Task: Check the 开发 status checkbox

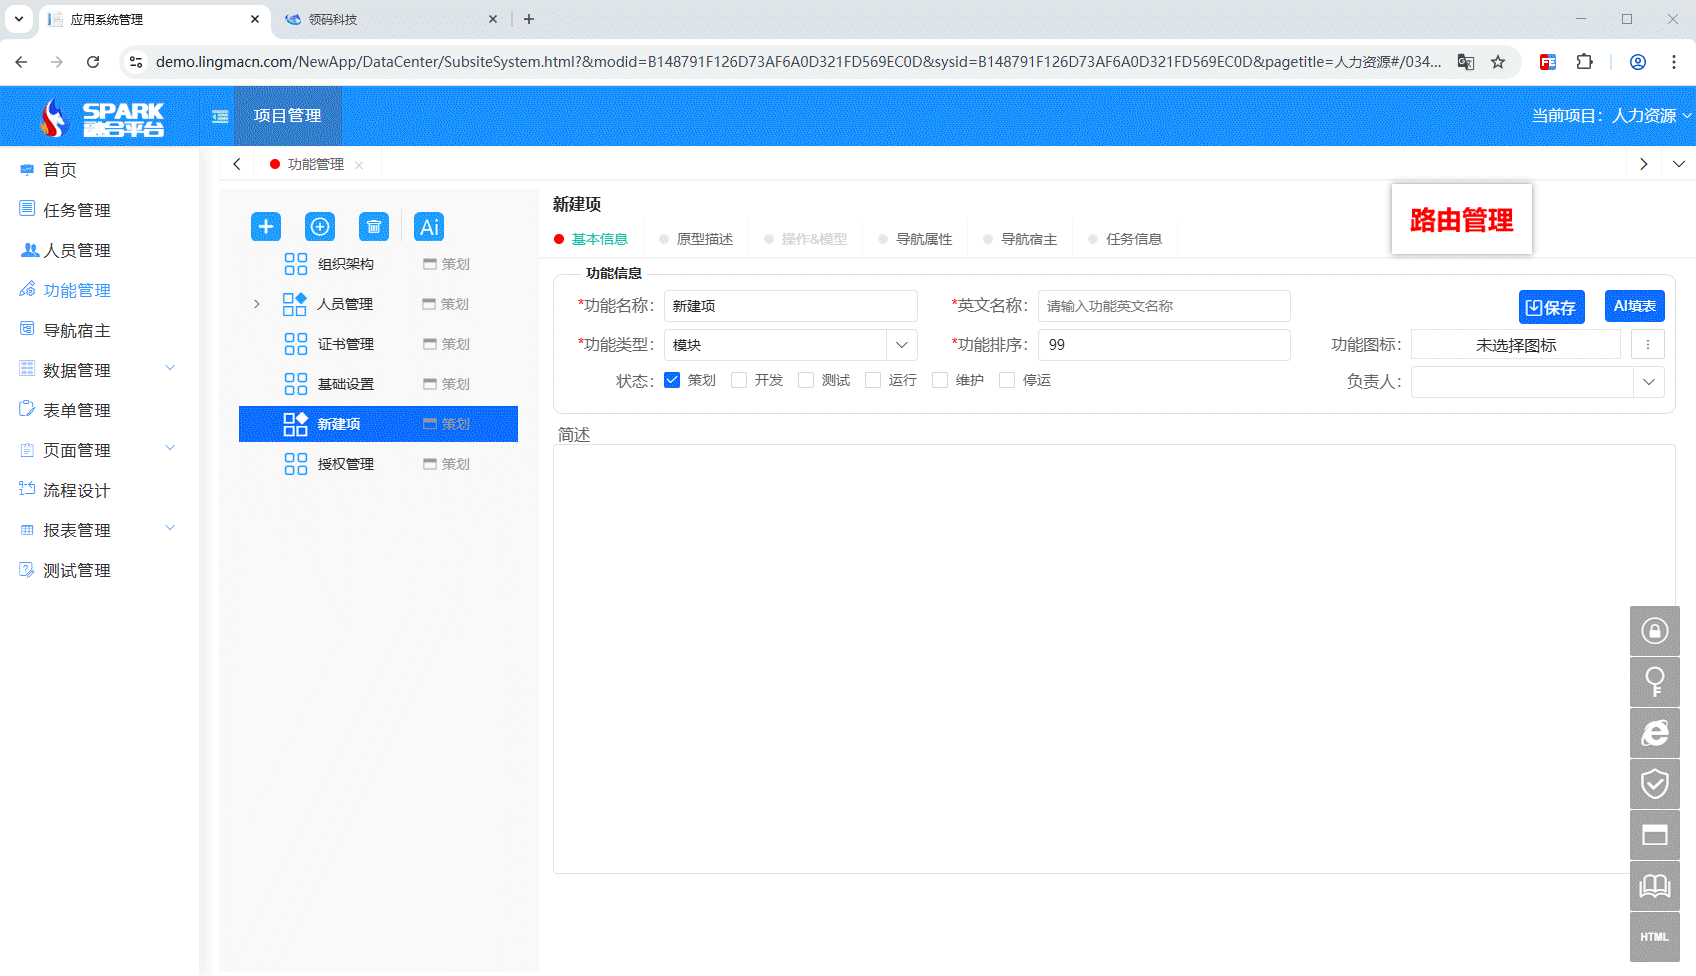Action: [739, 380]
